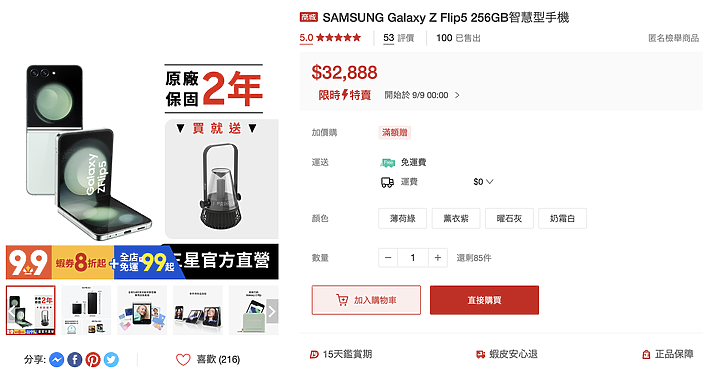Select the 奶霜白 color option
The image size is (720, 373).
562,219
